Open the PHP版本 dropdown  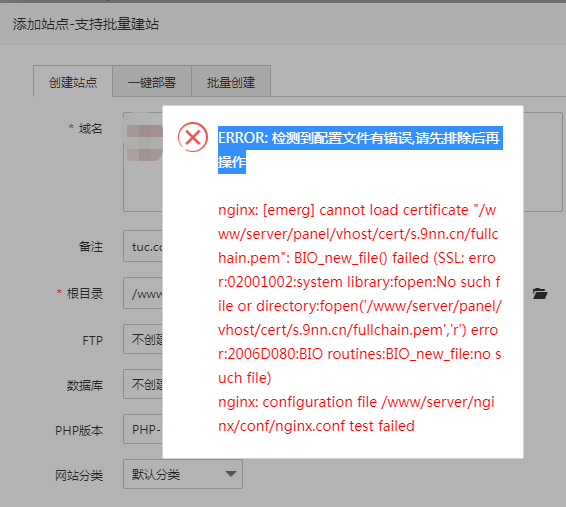click(x=143, y=429)
